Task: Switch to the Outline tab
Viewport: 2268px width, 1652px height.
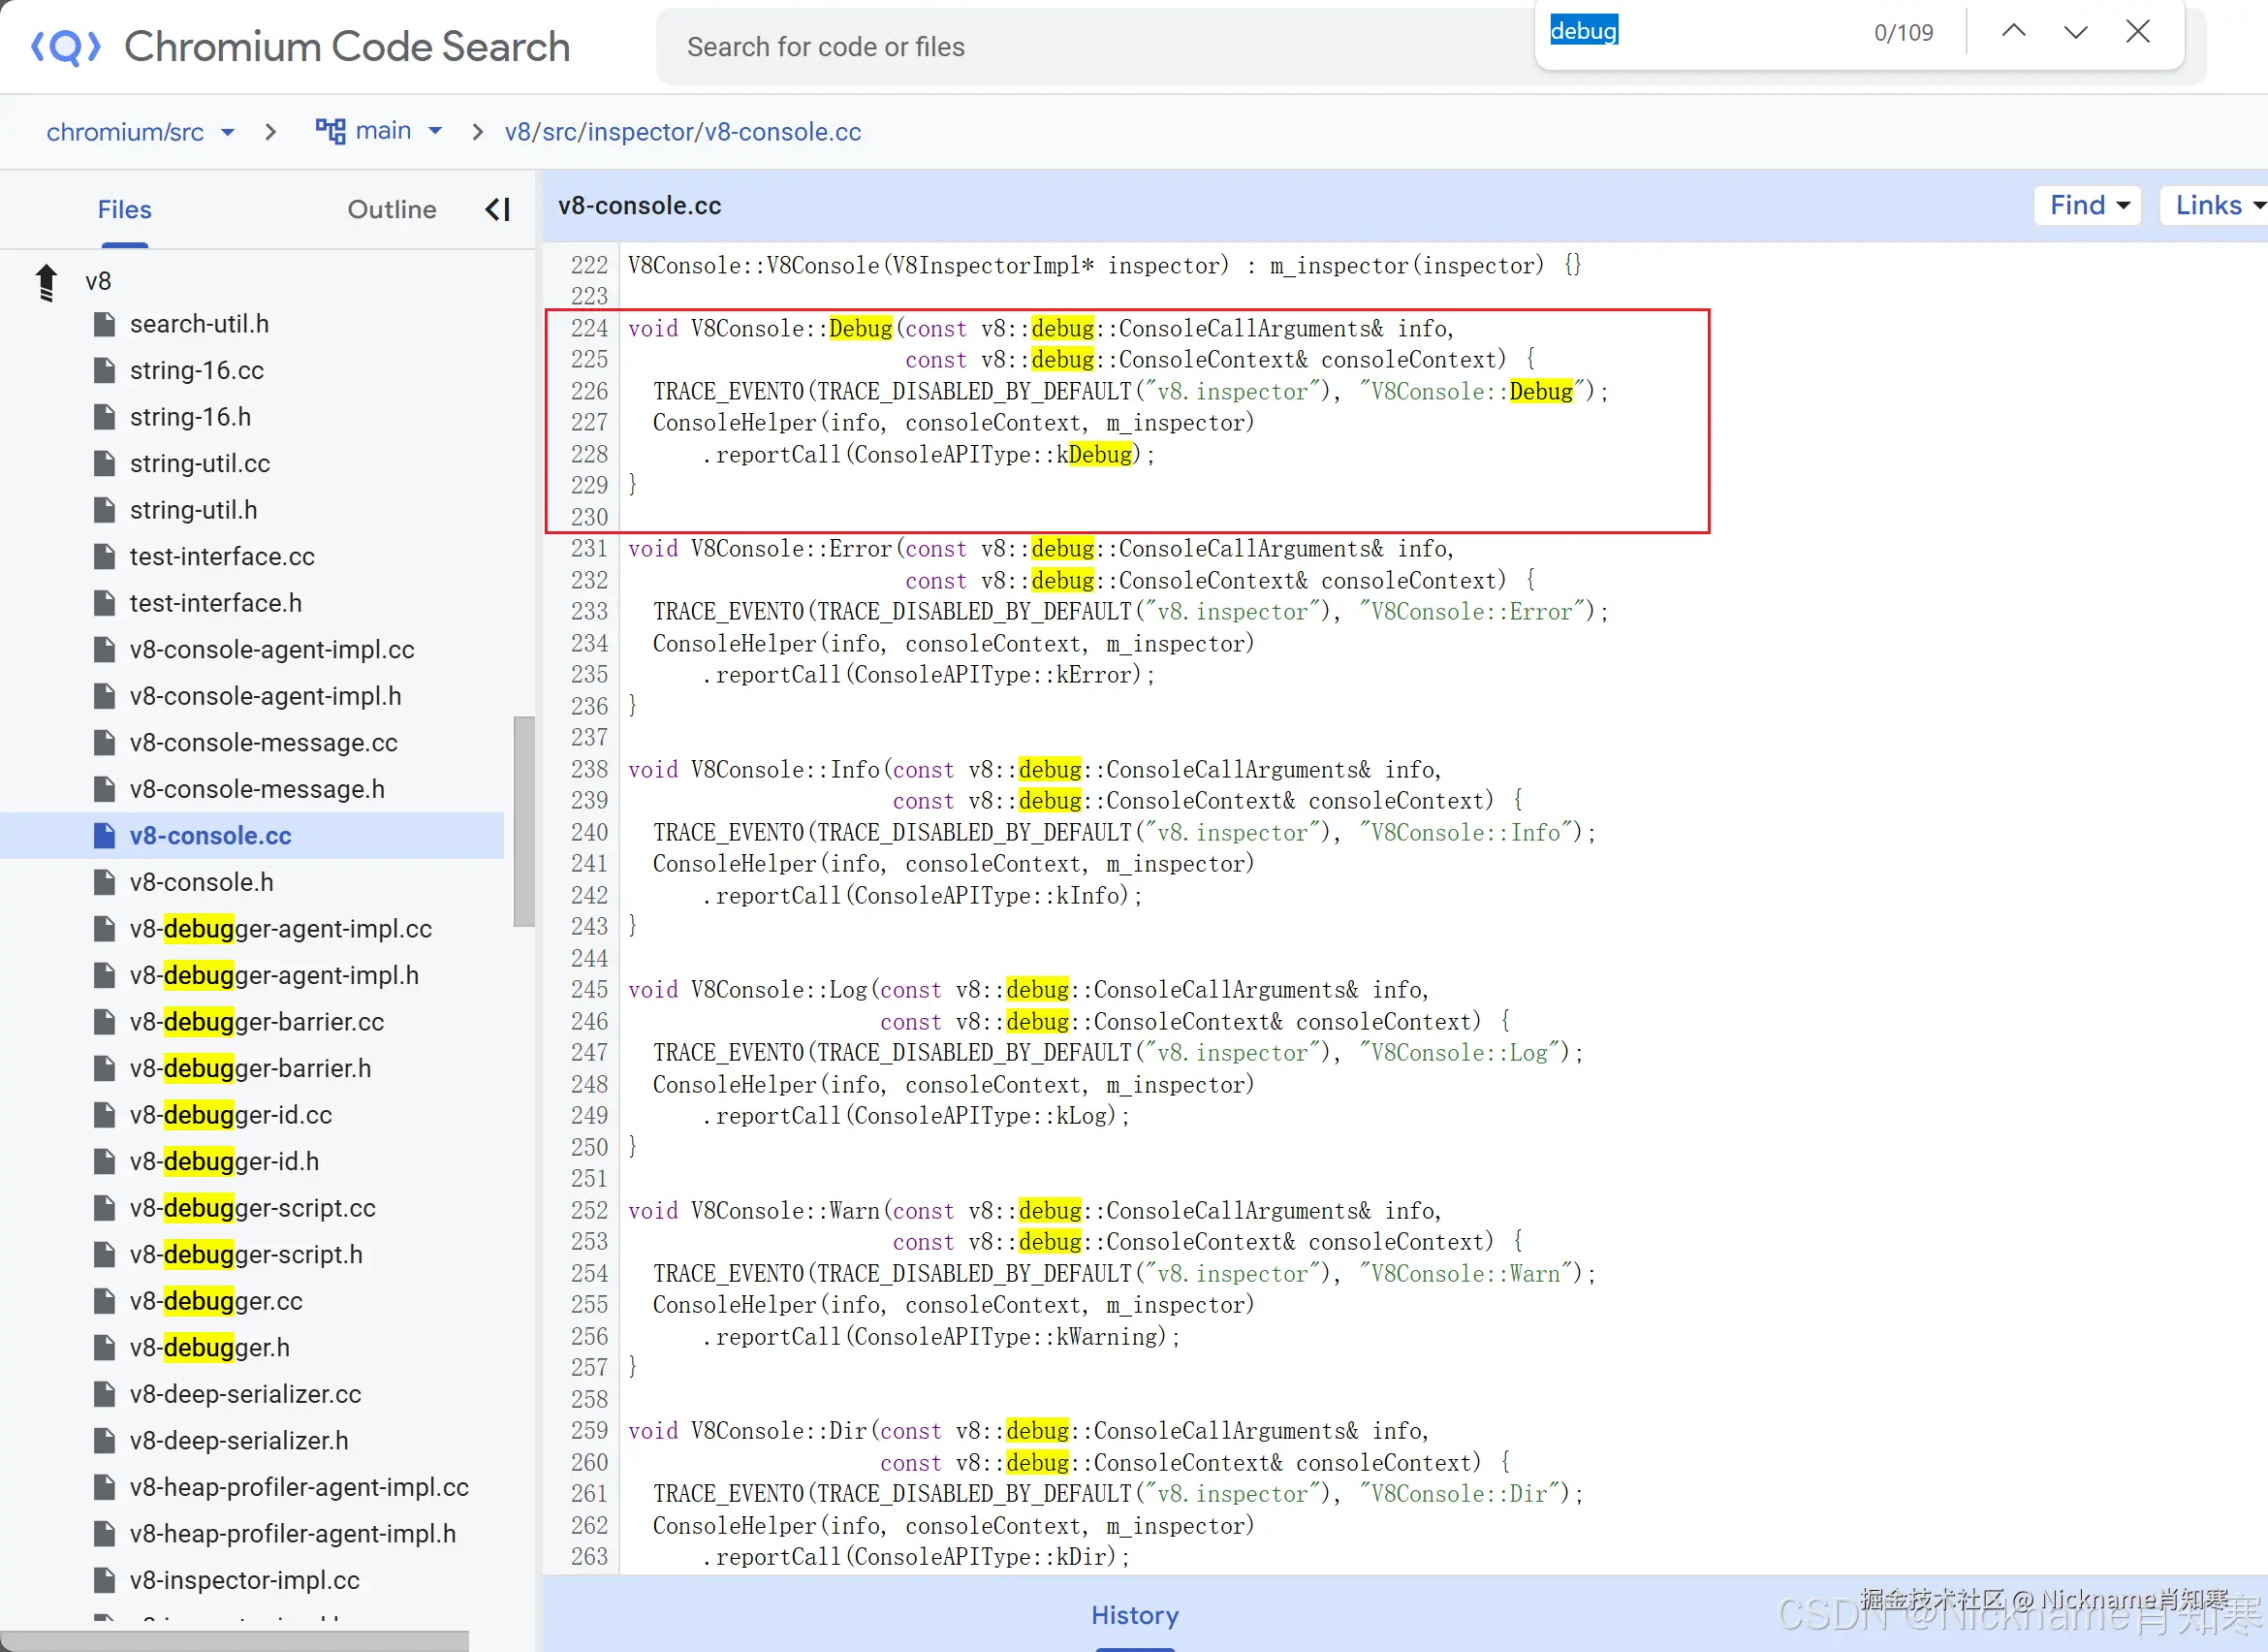Action: click(x=391, y=209)
